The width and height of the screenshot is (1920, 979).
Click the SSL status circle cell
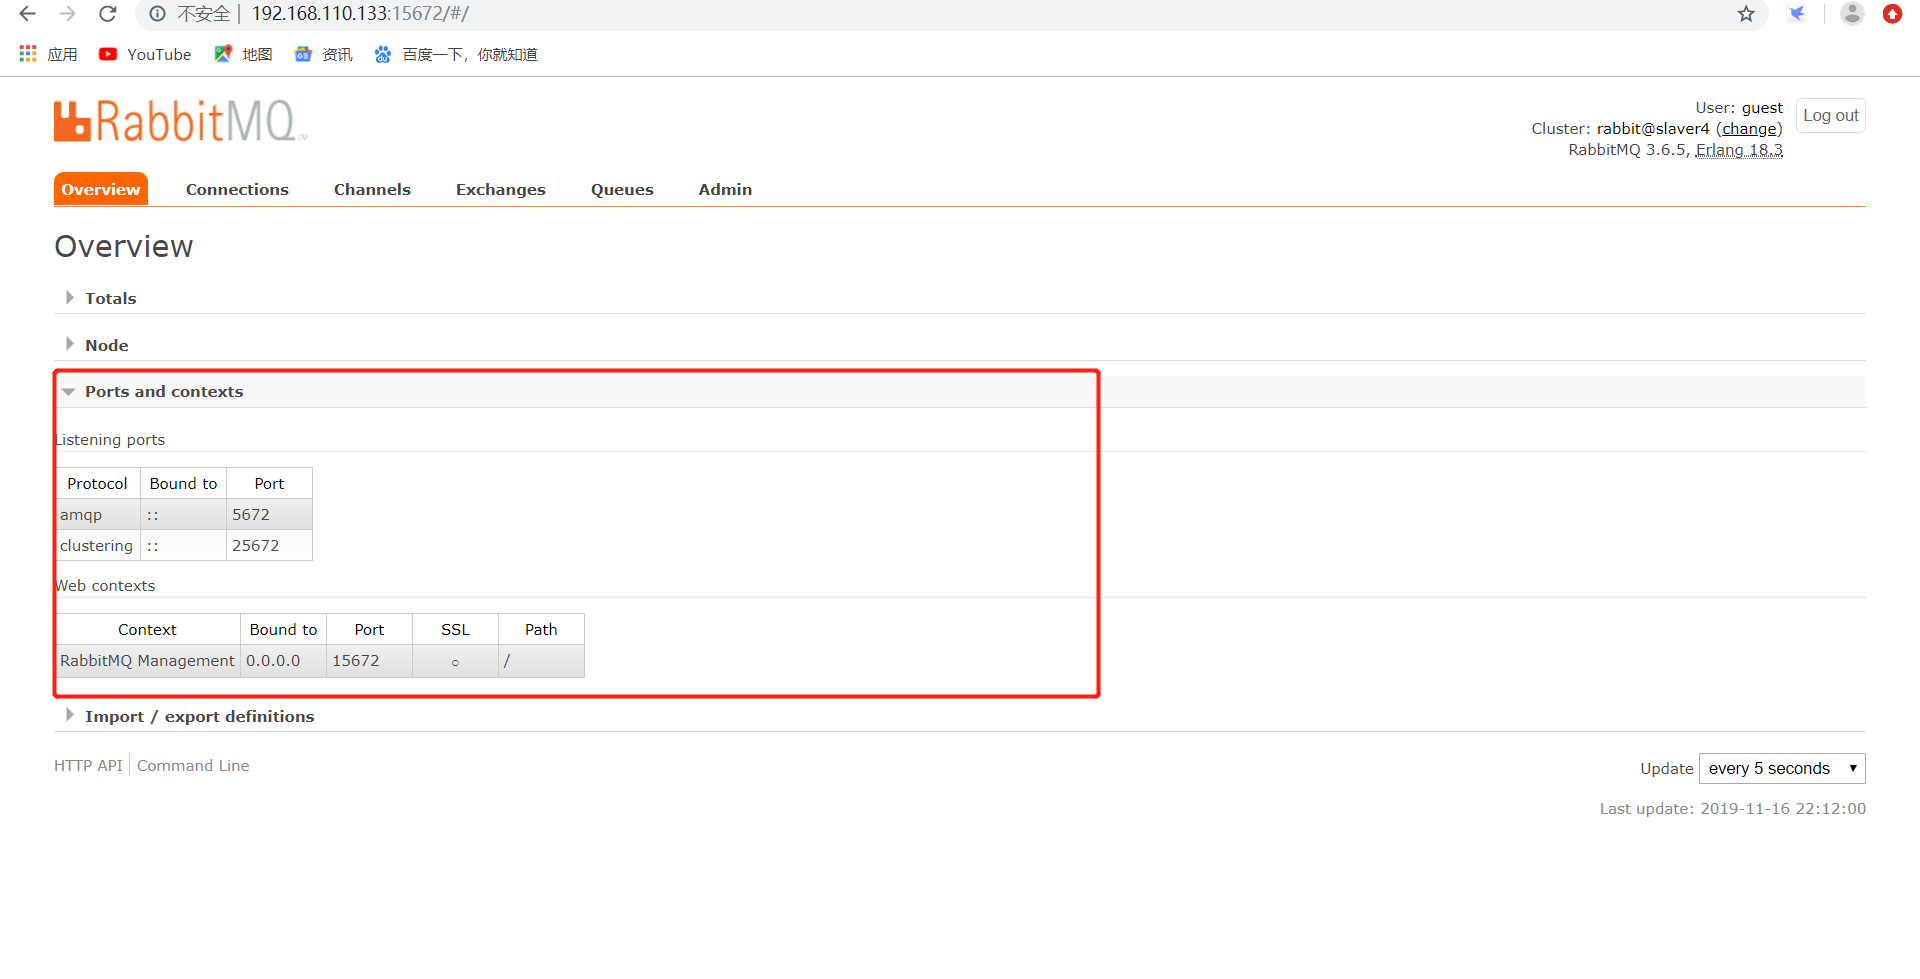455,661
